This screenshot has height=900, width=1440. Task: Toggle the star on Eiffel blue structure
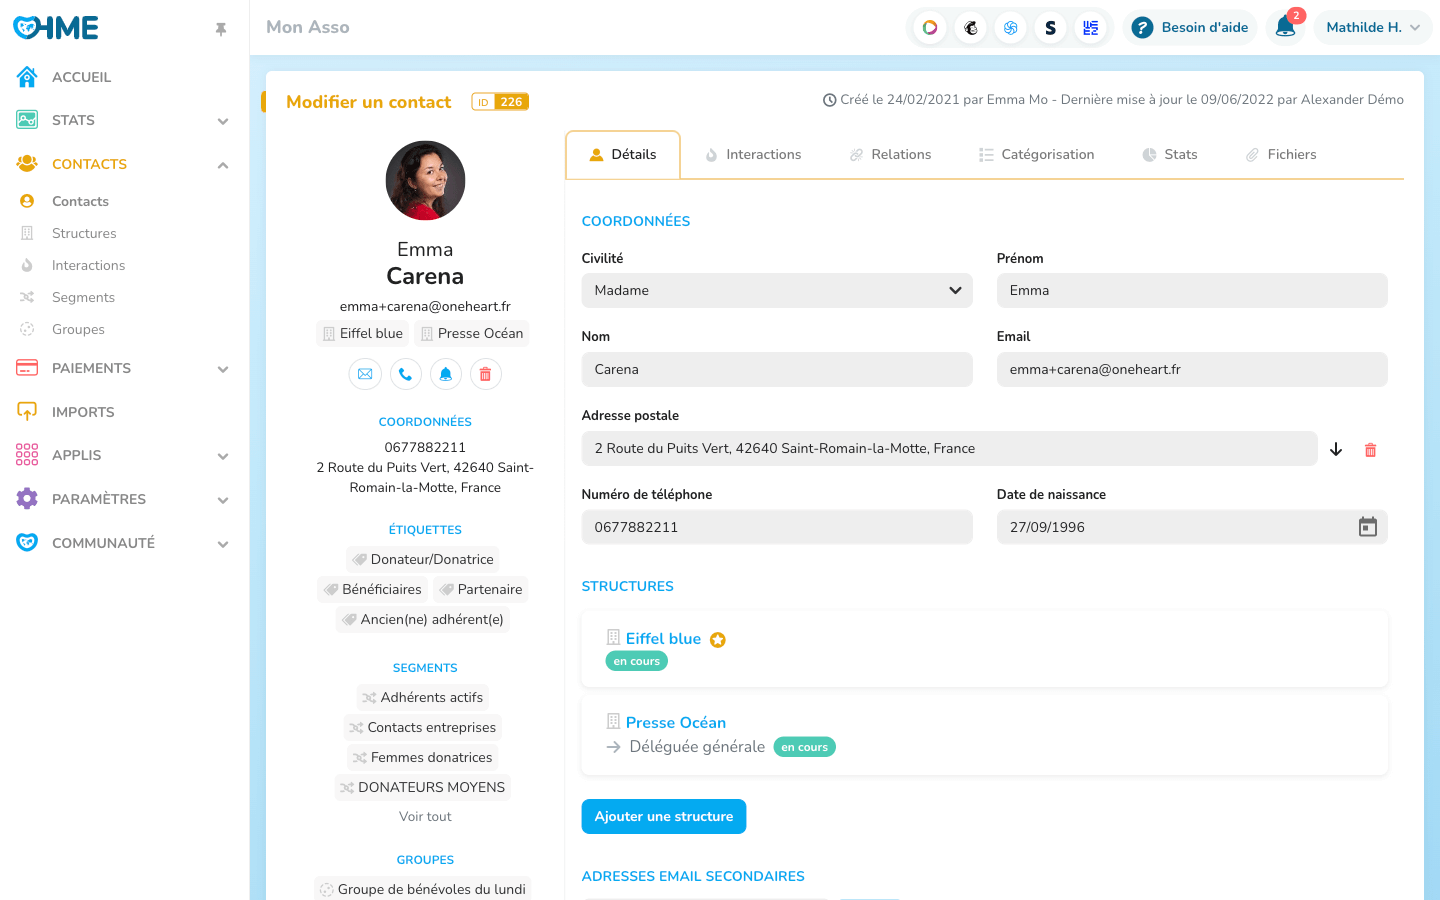click(717, 640)
